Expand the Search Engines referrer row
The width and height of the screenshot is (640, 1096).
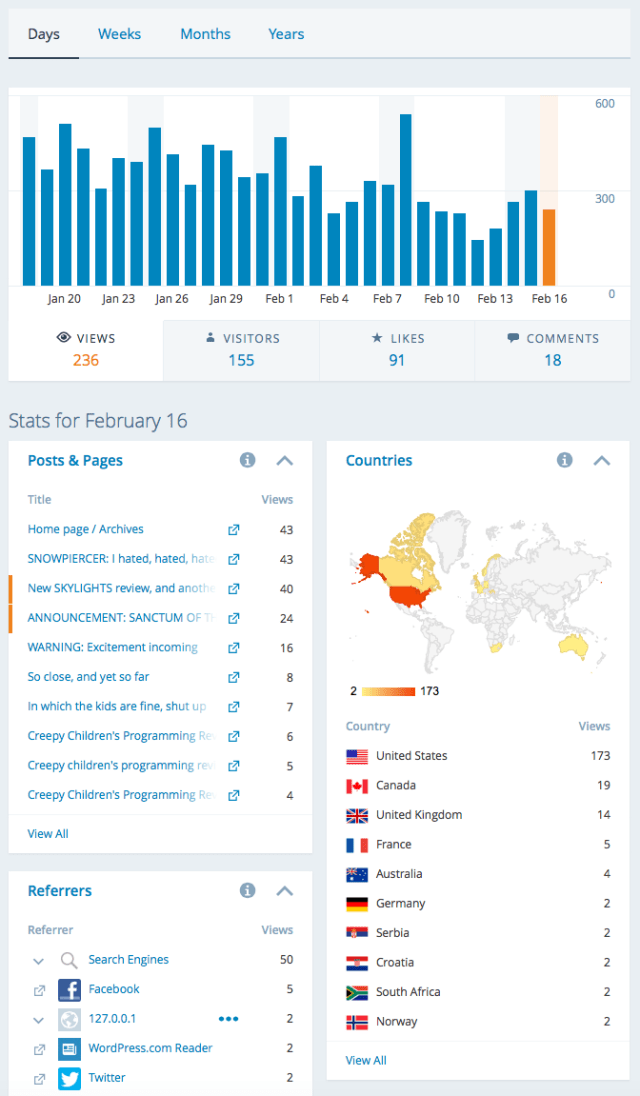pyautogui.click(x=39, y=961)
